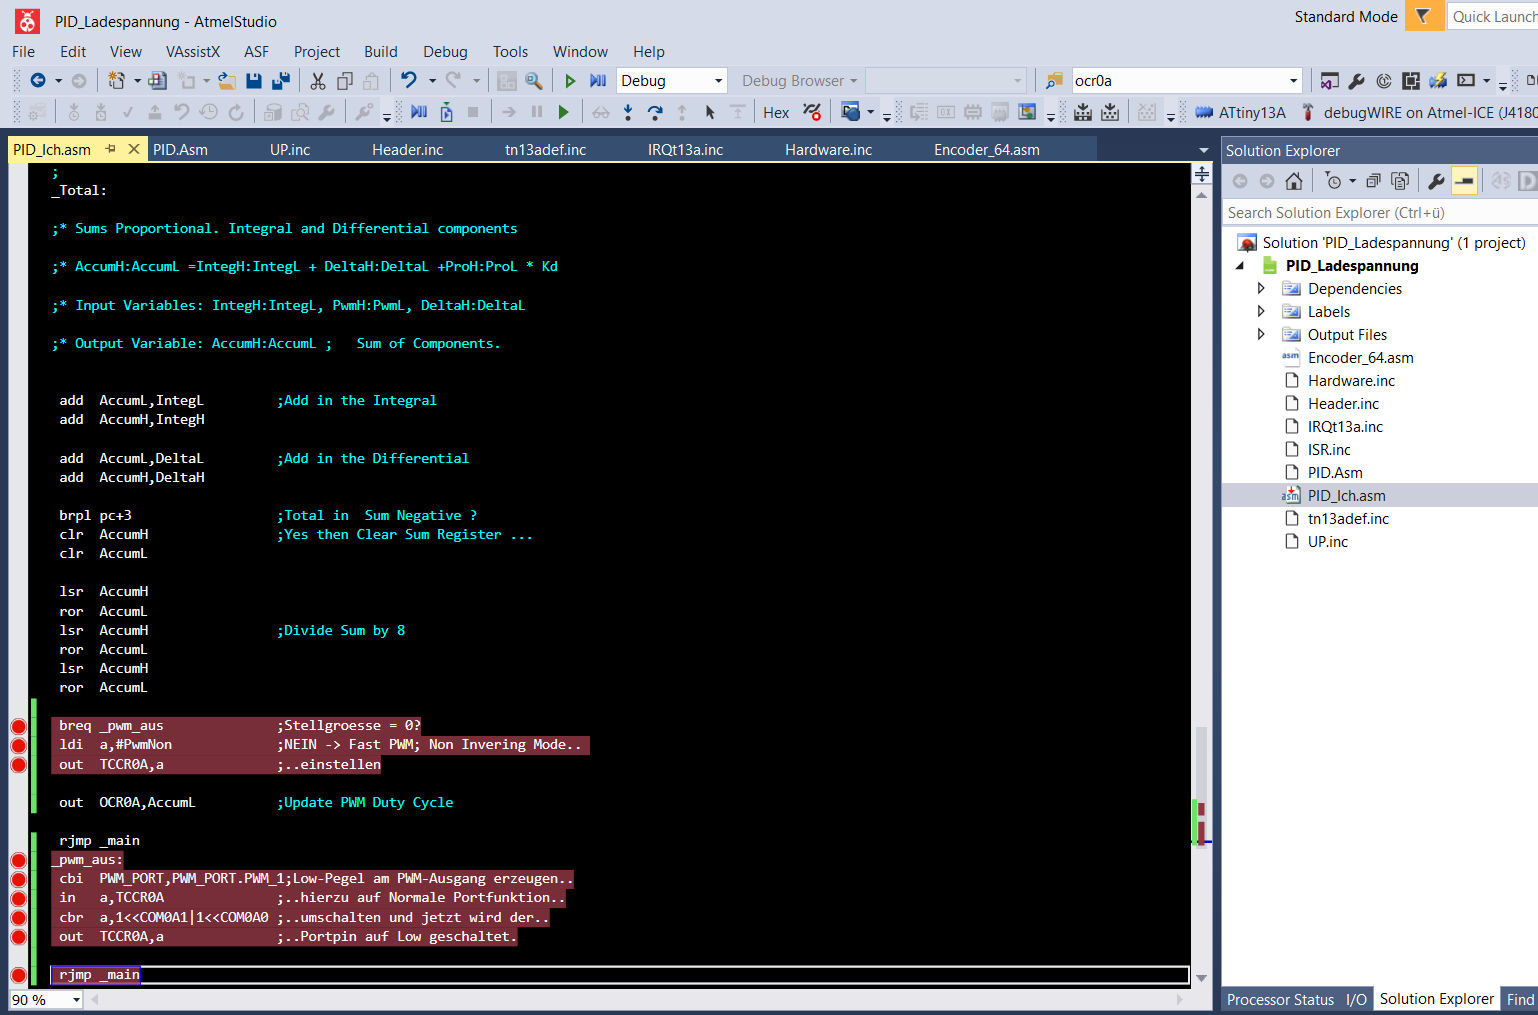Toggle breakpoint on cbi PWM_PORT line
Viewport: 1538px width, 1015px height.
[x=18, y=879]
